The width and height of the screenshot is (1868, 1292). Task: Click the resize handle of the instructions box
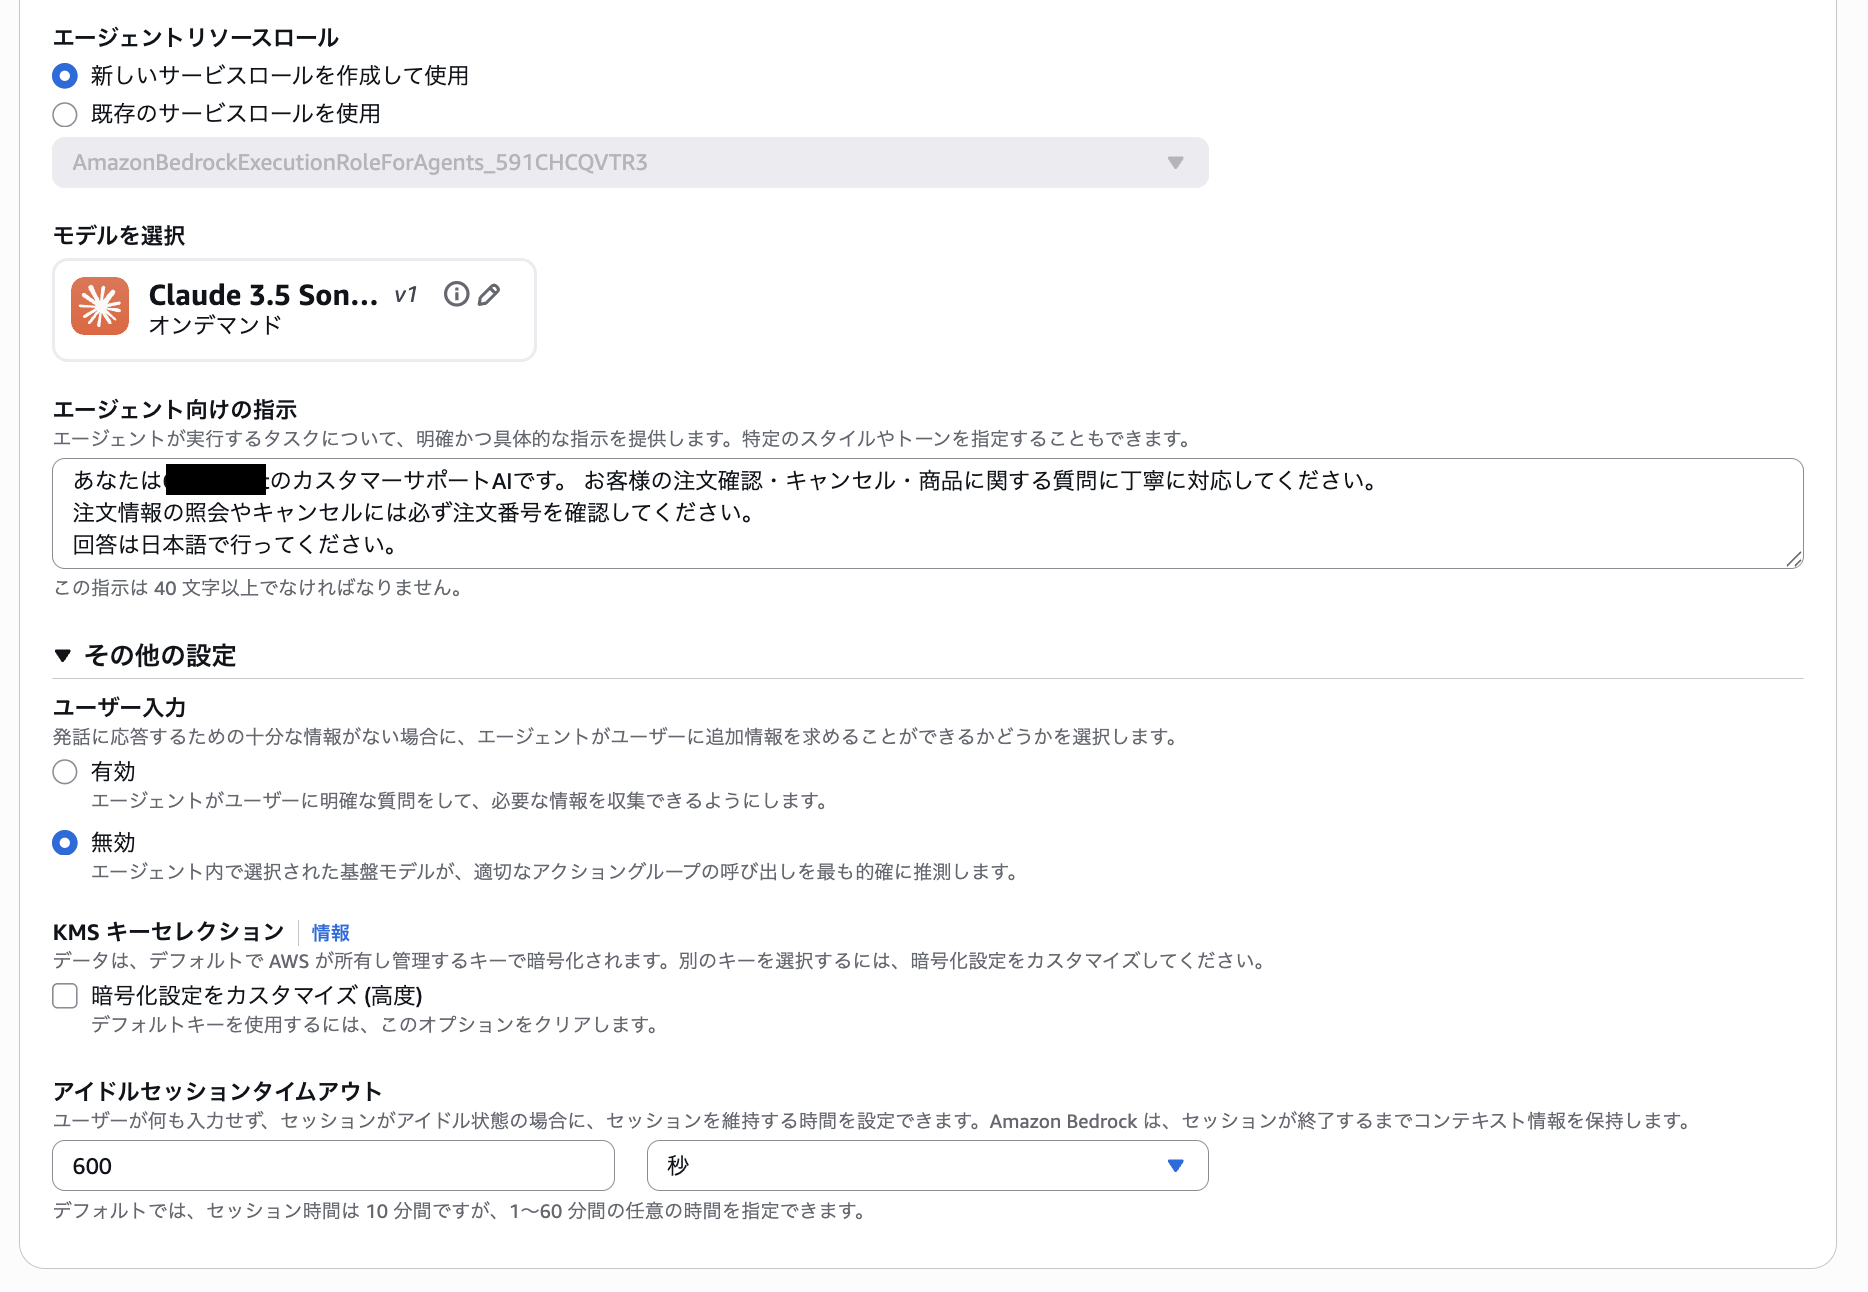point(1796,561)
